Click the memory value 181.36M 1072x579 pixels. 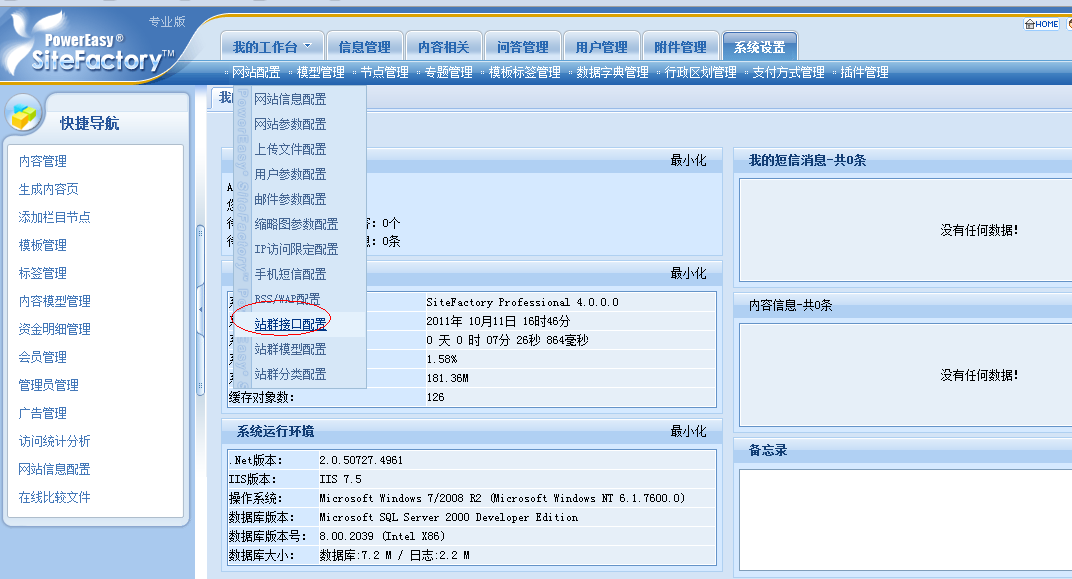click(447, 378)
